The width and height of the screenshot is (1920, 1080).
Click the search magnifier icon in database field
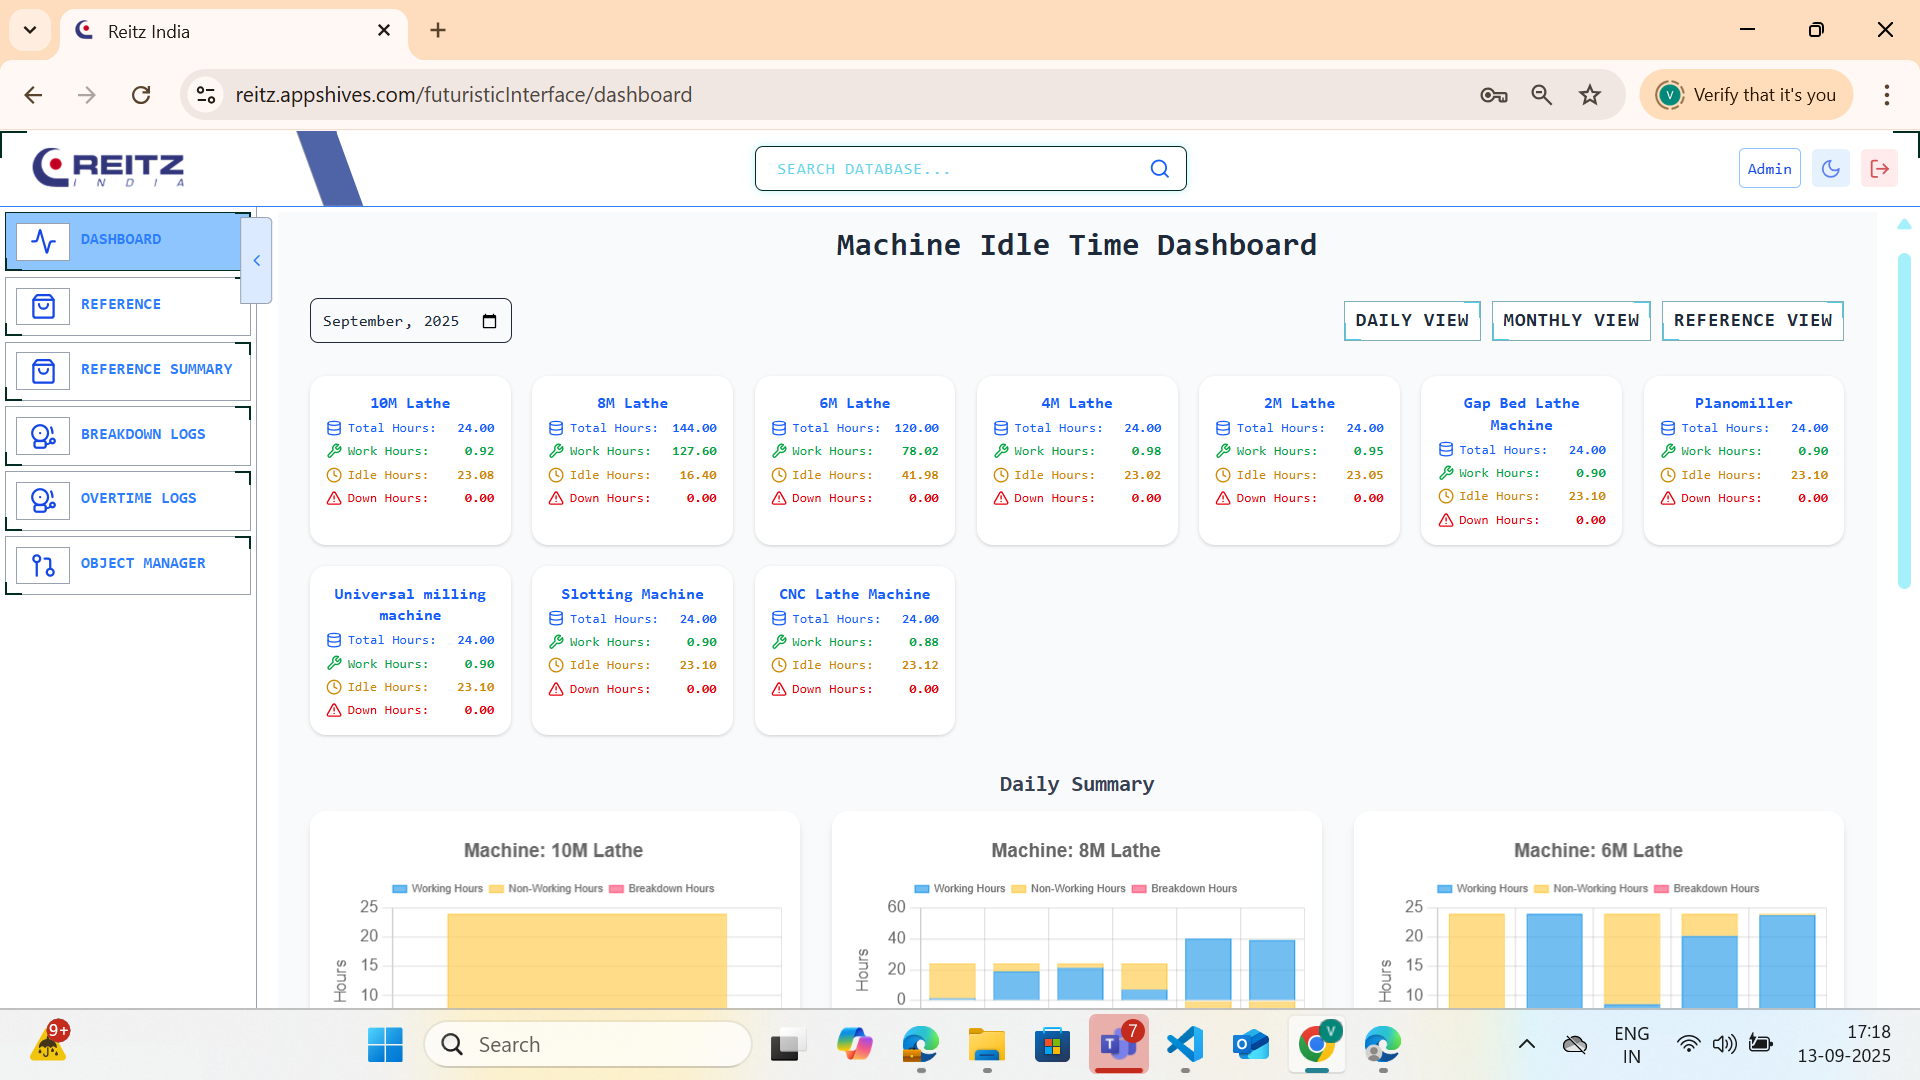1159,169
